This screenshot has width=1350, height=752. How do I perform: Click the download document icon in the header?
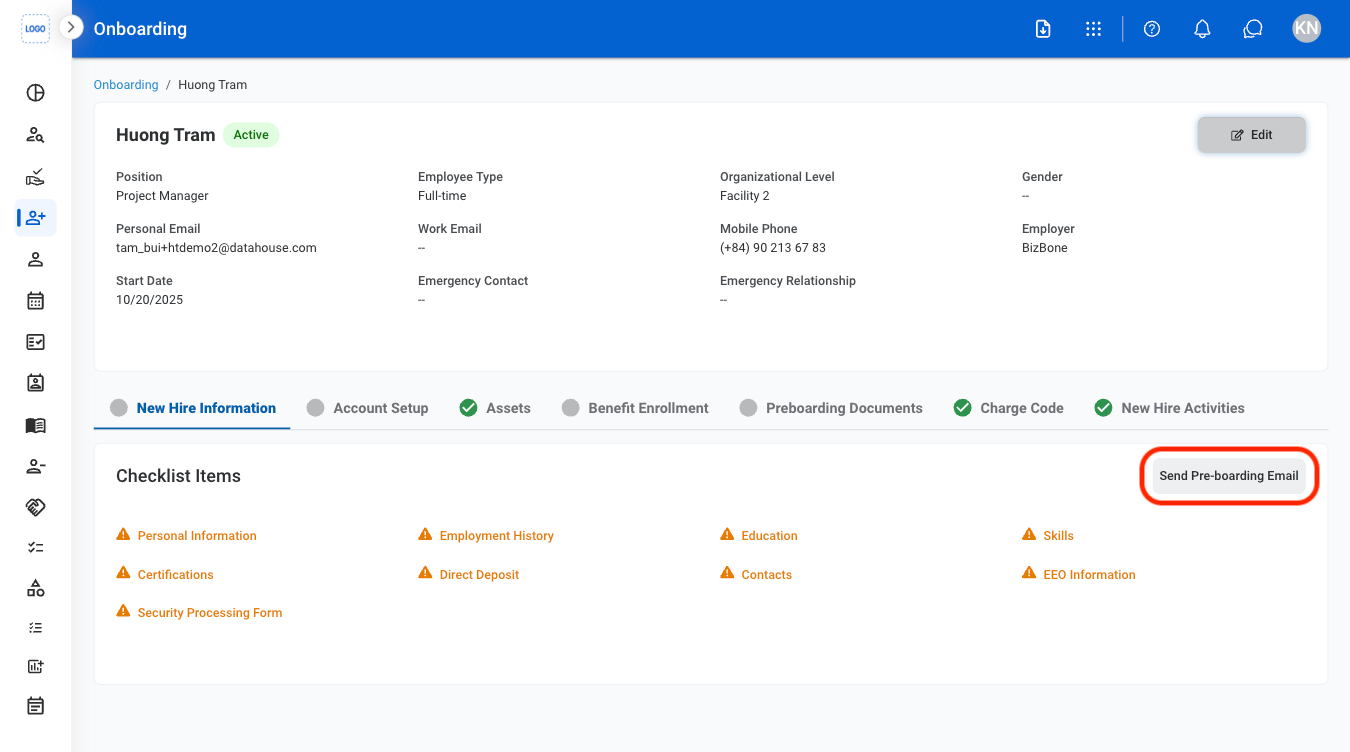coord(1043,29)
